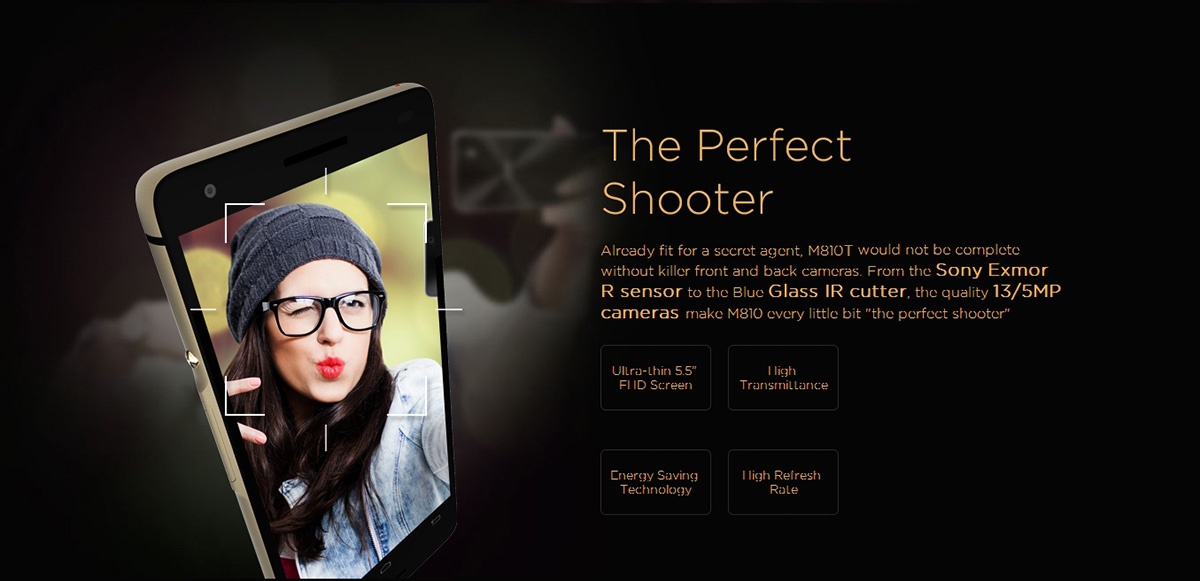
Task: Tap the phone's home navigation key
Action: click(x=384, y=567)
